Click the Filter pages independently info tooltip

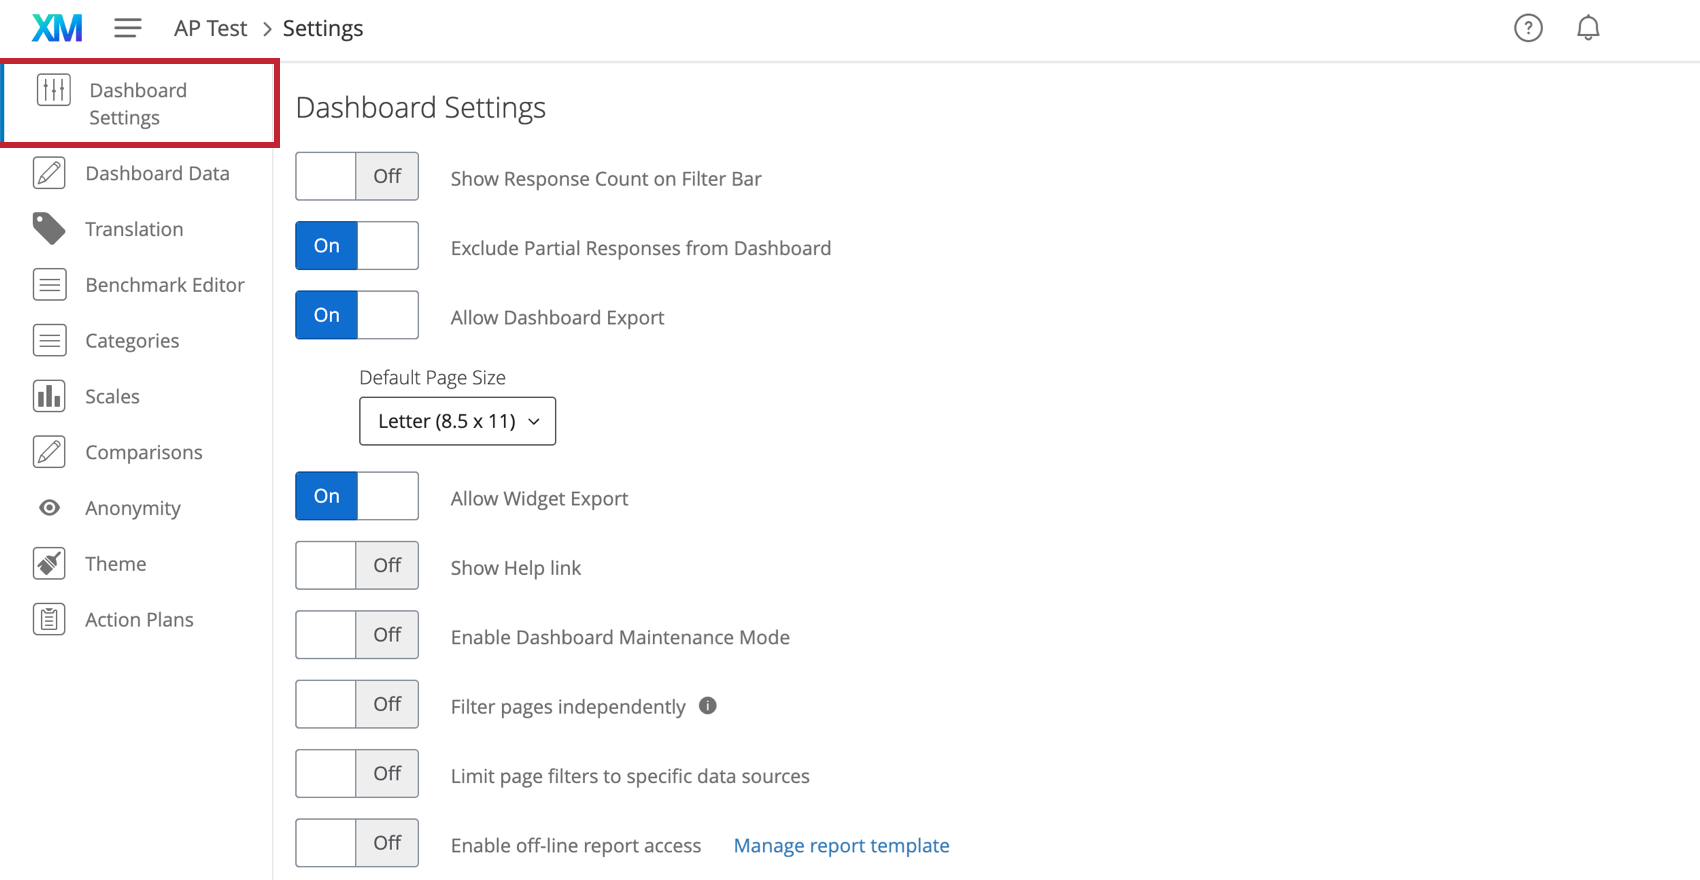click(708, 706)
